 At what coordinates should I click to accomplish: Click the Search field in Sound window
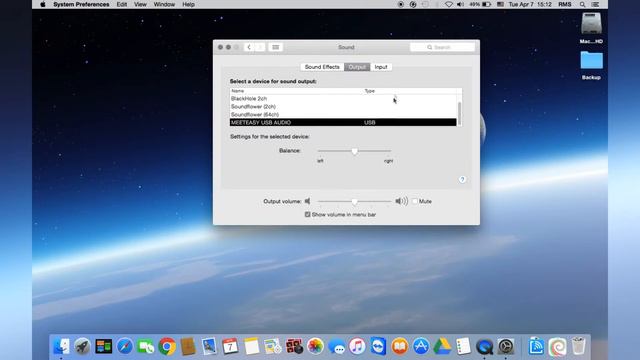[x=442, y=47]
